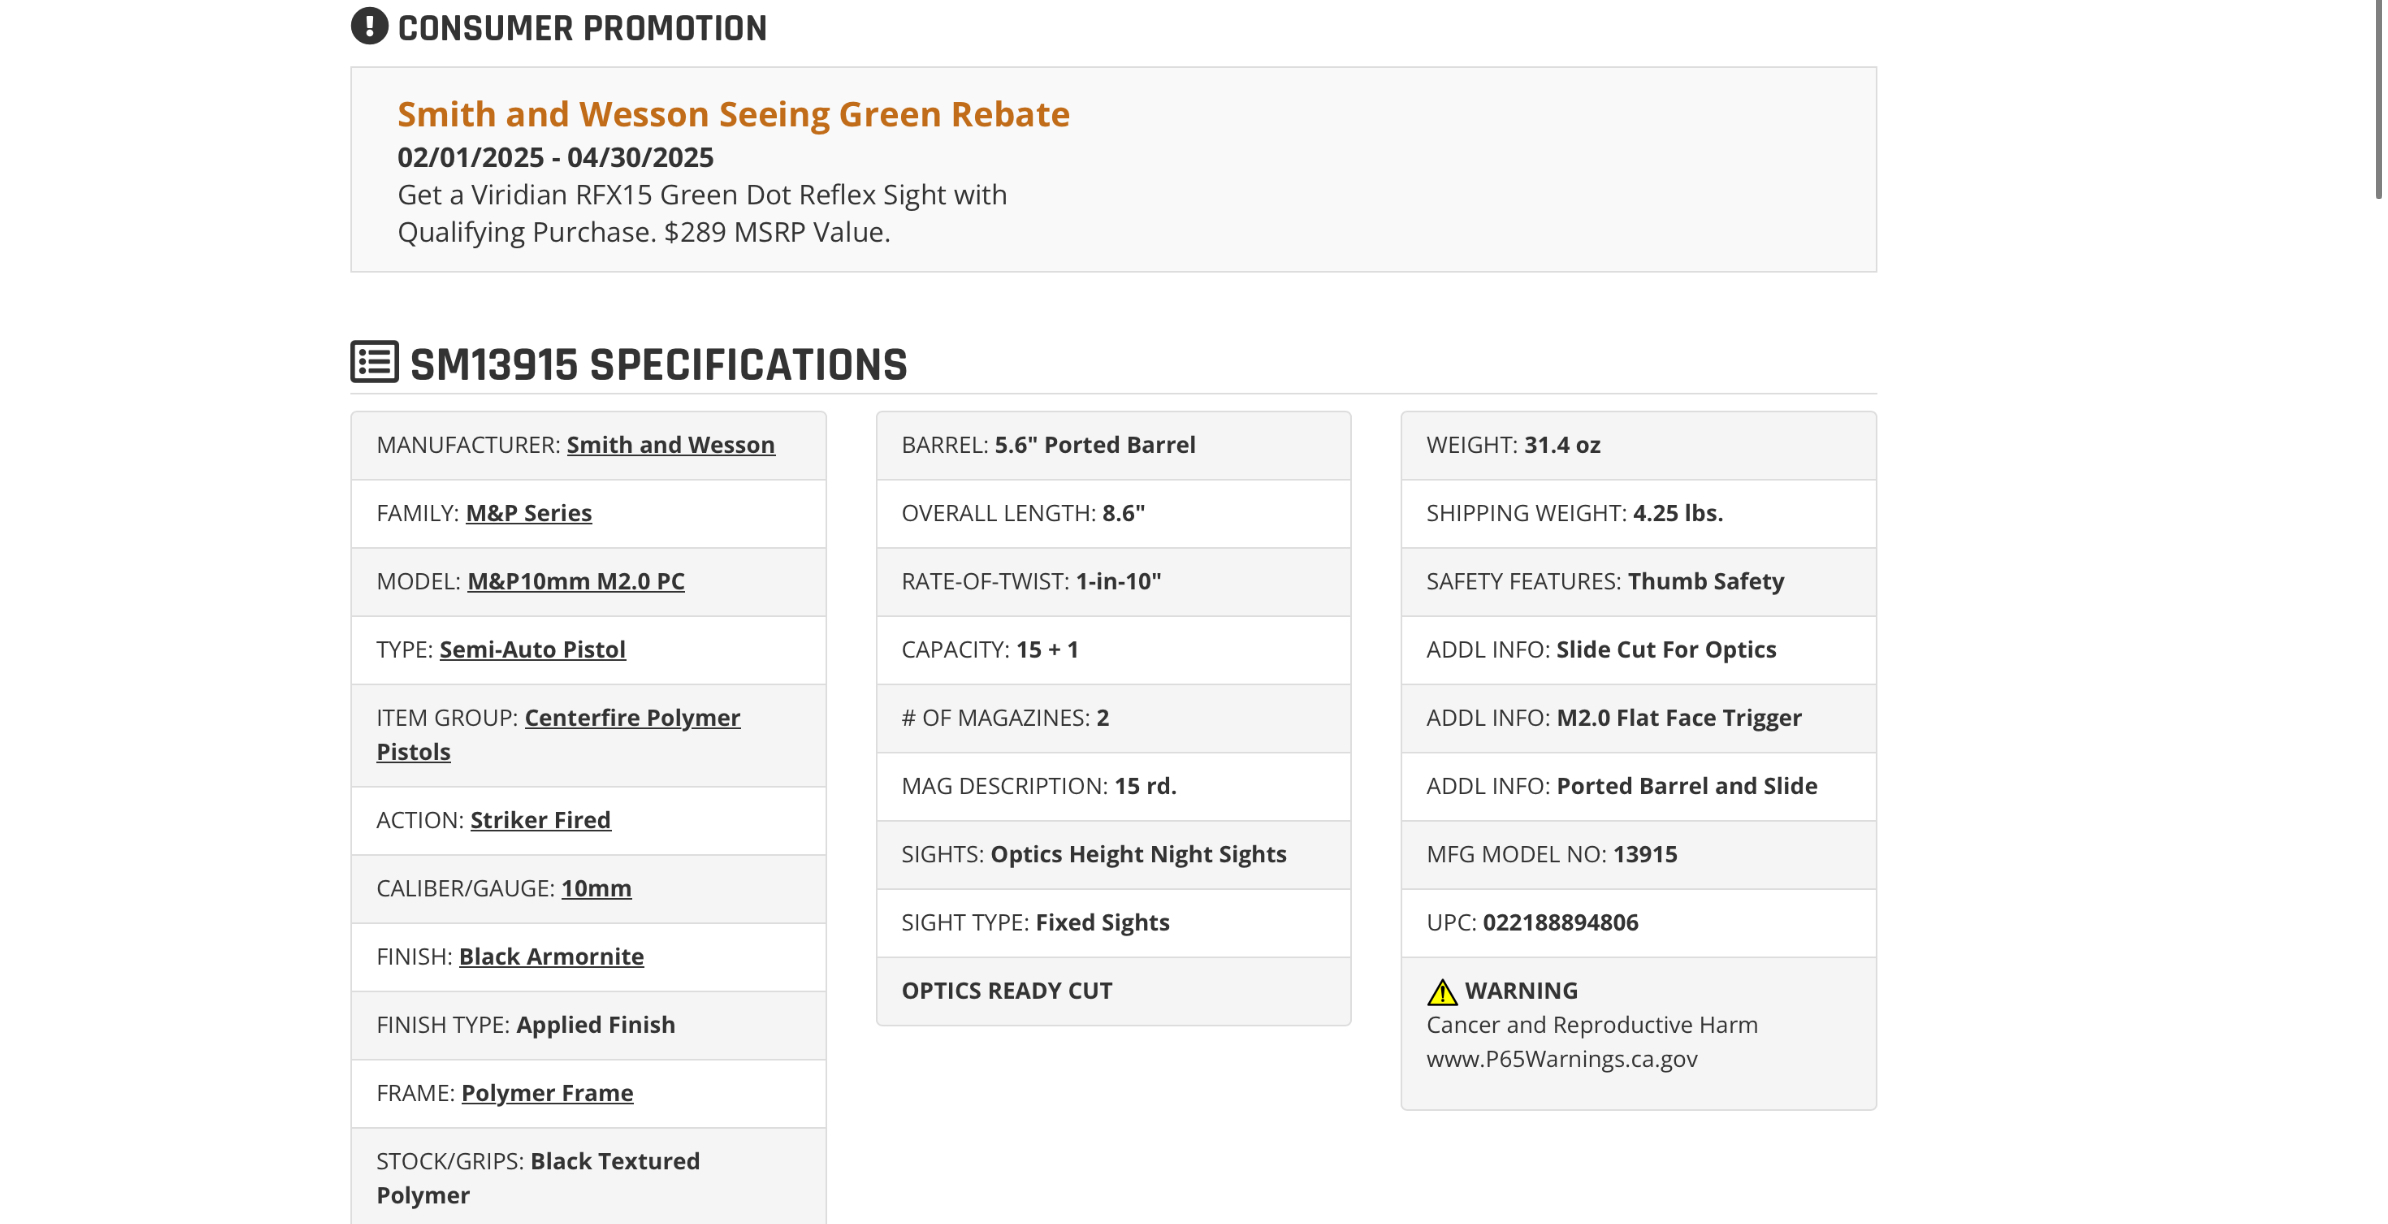2388x1224 pixels.
Task: Open the Black Armornite finish link
Action: 551,957
